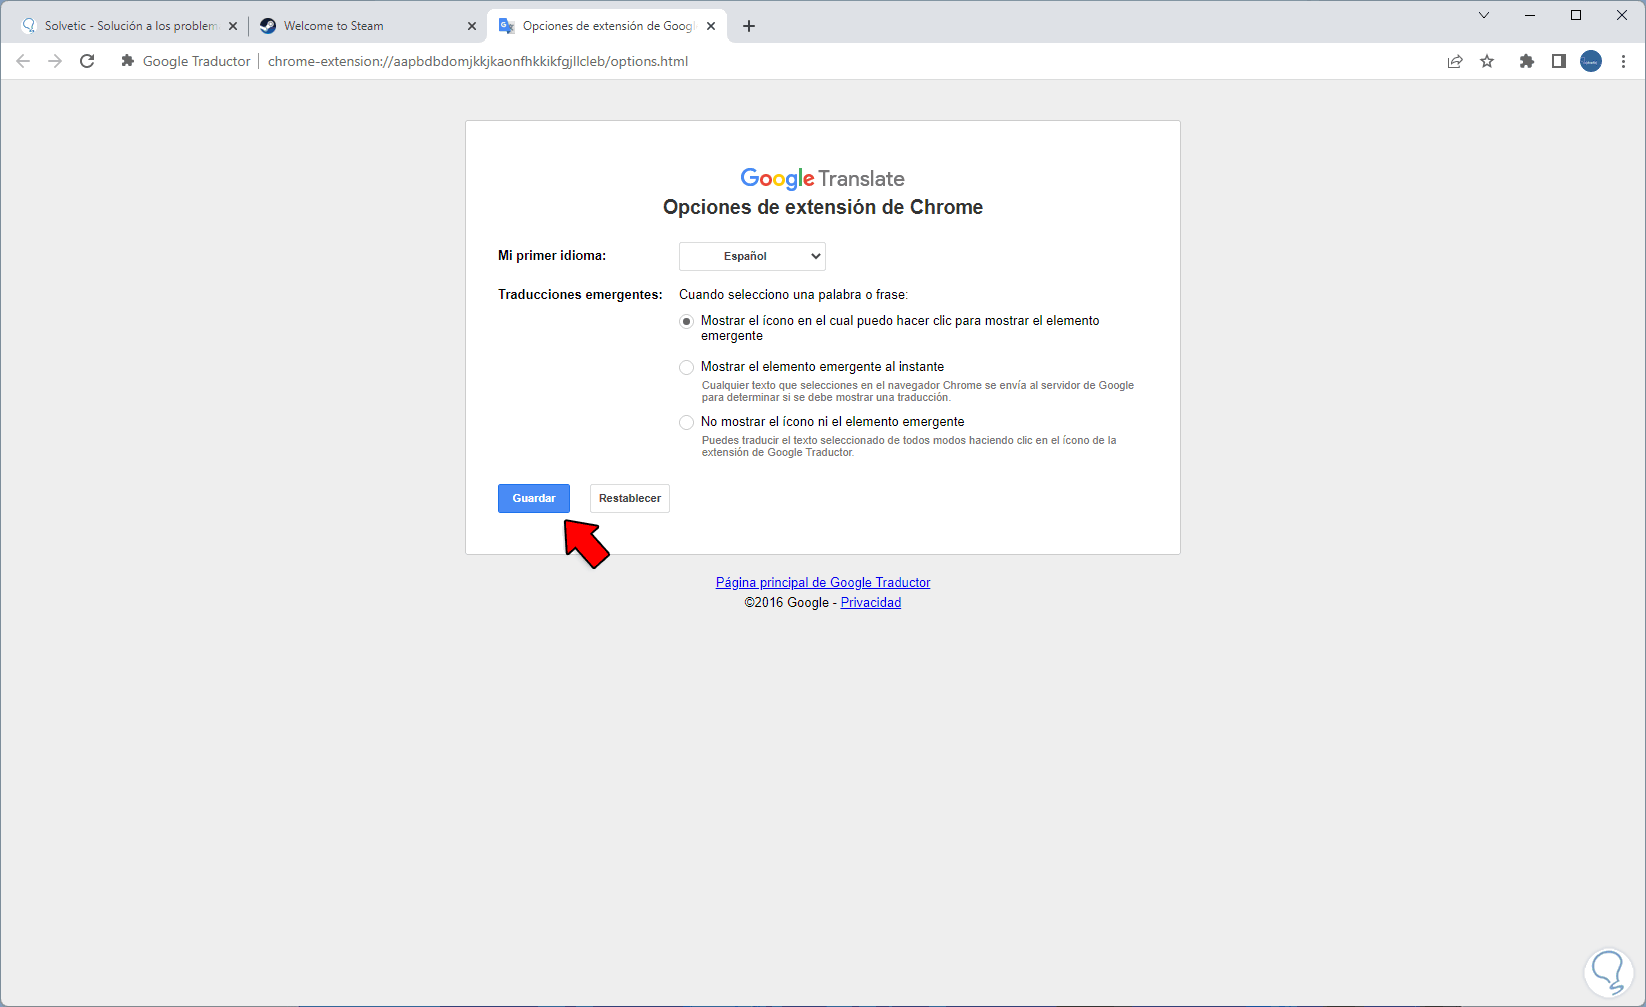
Task: Share this page using the share icon
Action: [x=1455, y=61]
